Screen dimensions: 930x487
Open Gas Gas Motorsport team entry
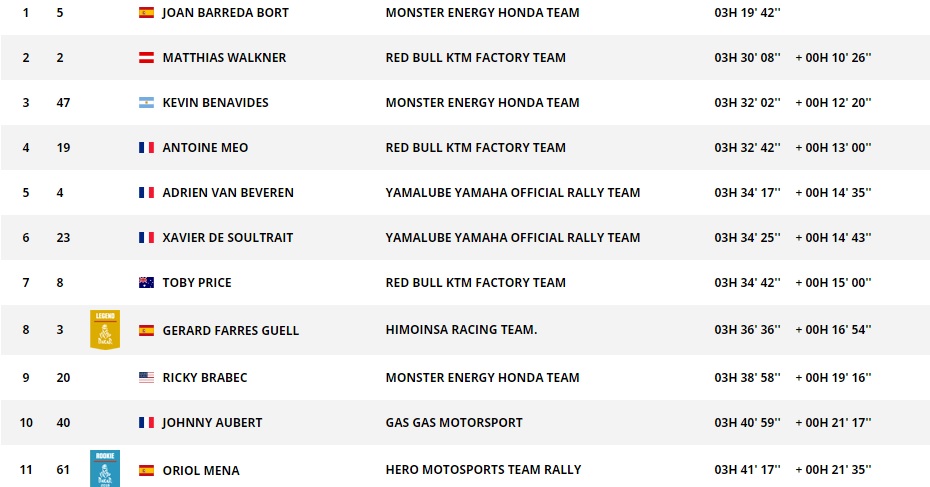click(454, 423)
